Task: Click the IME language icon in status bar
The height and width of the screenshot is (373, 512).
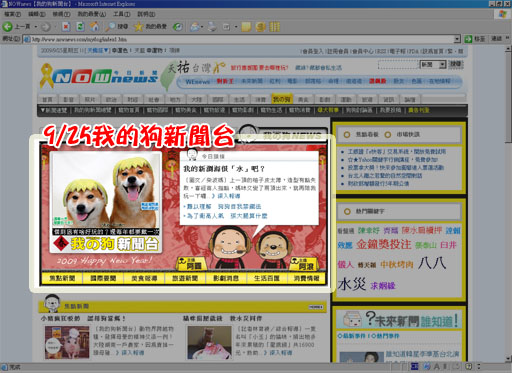Action: point(414,367)
